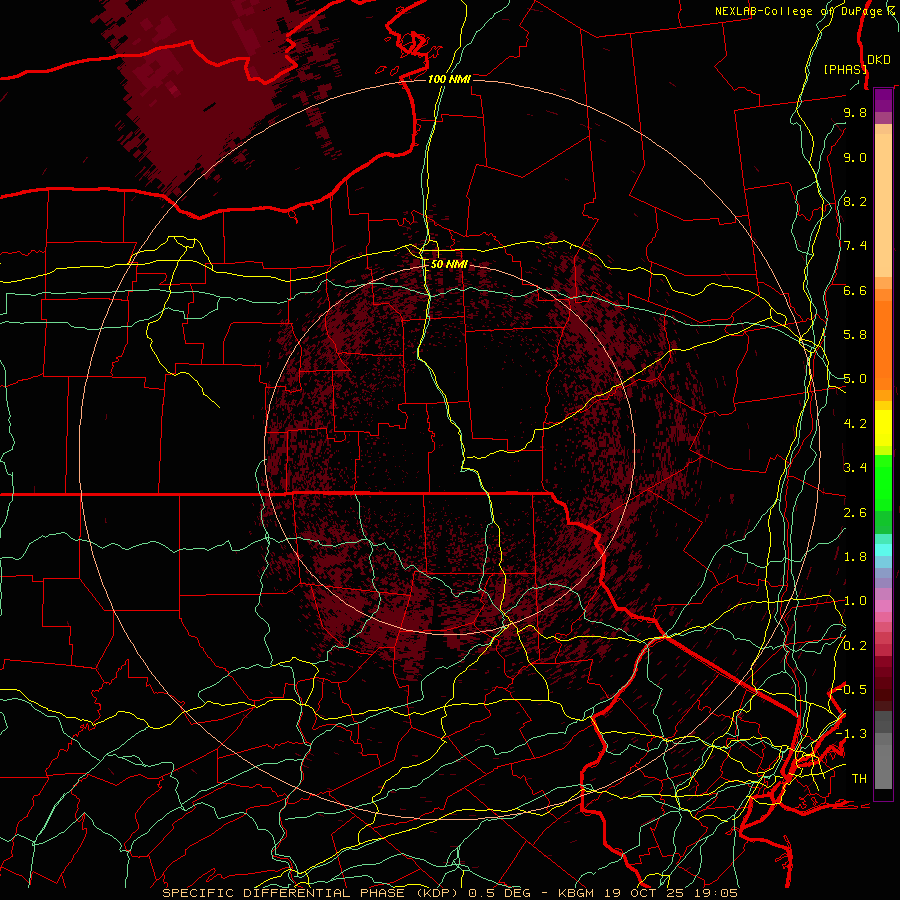Click the yellow color bar segment
Image resolution: width=900 pixels, height=900 pixels.
[x=883, y=428]
